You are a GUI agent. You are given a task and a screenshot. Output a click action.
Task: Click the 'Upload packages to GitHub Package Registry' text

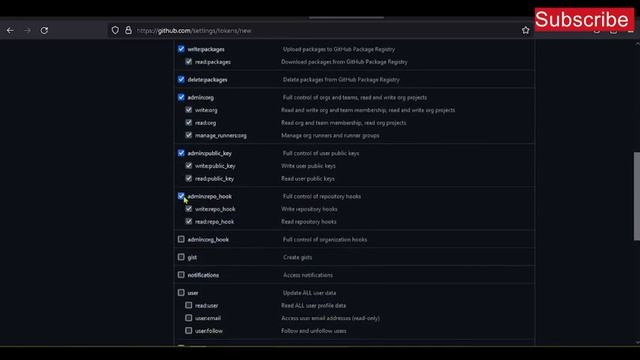pos(339,49)
